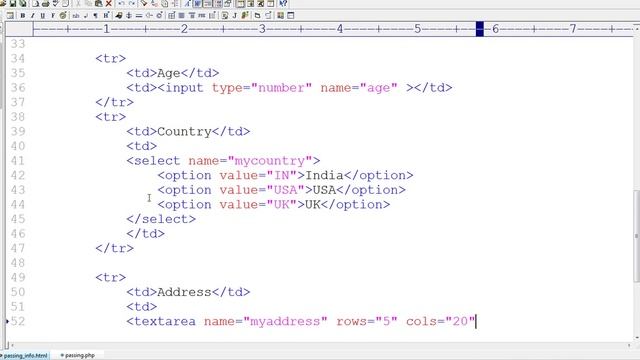The width and height of the screenshot is (640, 360).
Task: Click the Print icon
Action: click(x=45, y=3)
